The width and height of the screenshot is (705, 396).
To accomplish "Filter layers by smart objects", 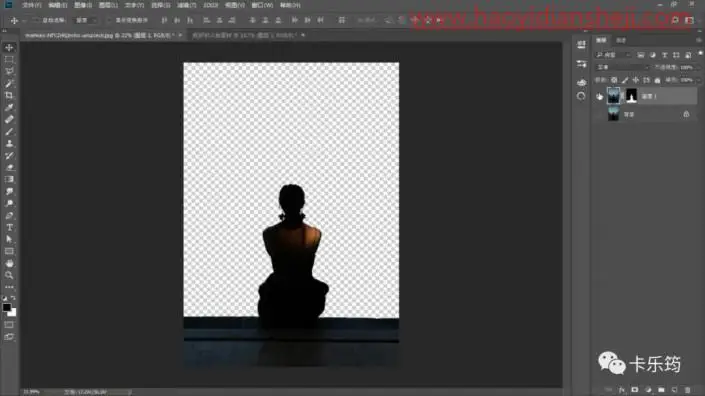I will 688,55.
